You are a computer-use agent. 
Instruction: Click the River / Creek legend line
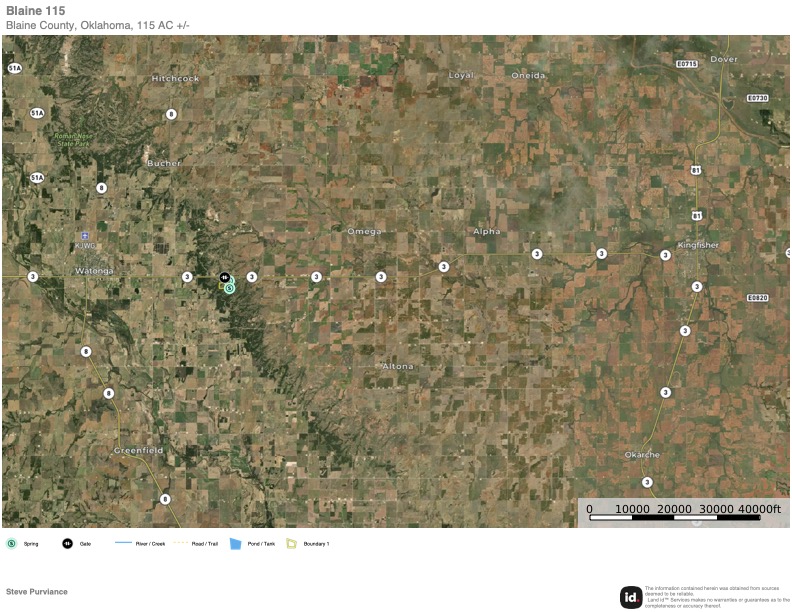click(x=124, y=543)
